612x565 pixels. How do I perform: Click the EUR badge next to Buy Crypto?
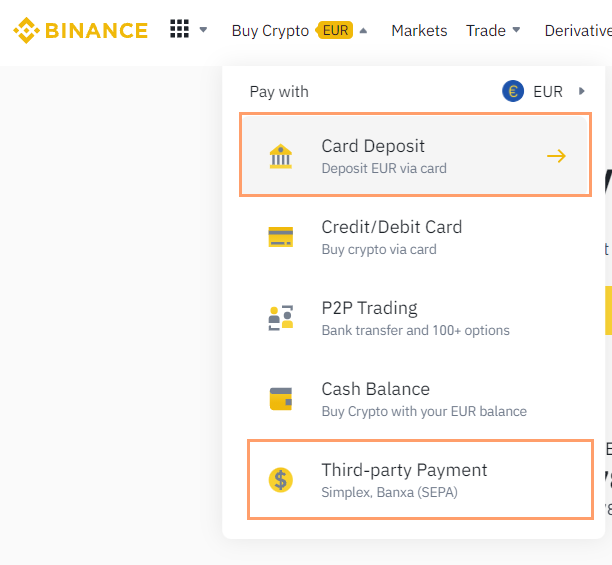pos(336,30)
